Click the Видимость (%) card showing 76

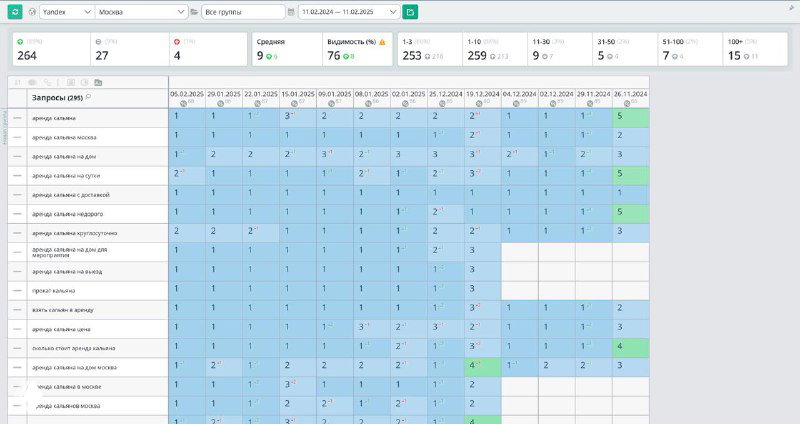[x=358, y=49]
